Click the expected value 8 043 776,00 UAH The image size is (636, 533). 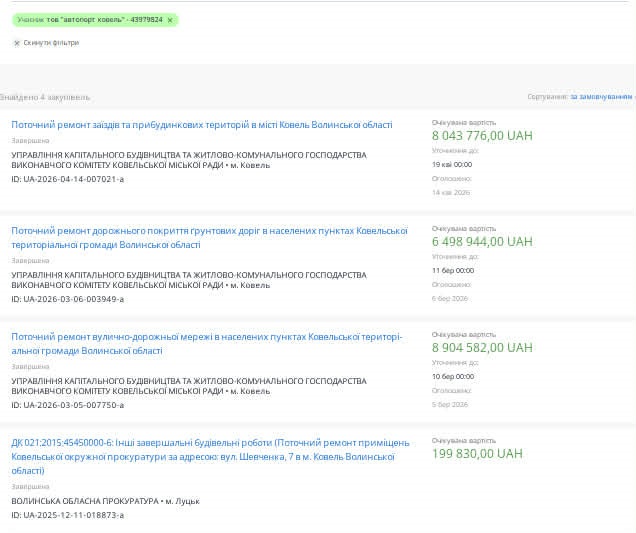tap(482, 136)
